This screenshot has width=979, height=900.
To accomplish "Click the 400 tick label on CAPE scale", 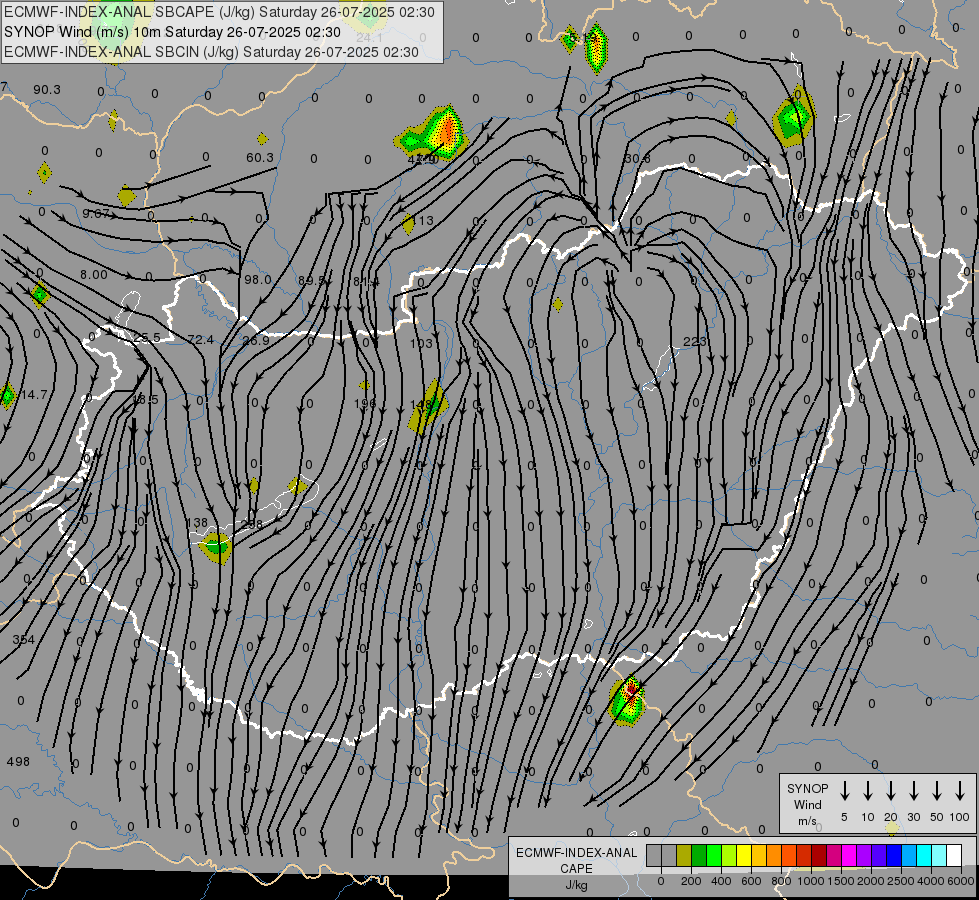I will pyautogui.click(x=721, y=881).
